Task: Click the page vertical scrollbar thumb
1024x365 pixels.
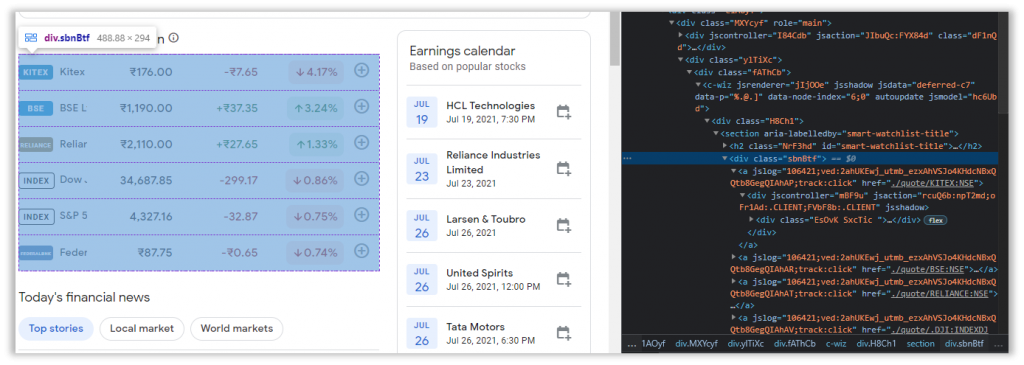Action: pyautogui.click(x=614, y=39)
